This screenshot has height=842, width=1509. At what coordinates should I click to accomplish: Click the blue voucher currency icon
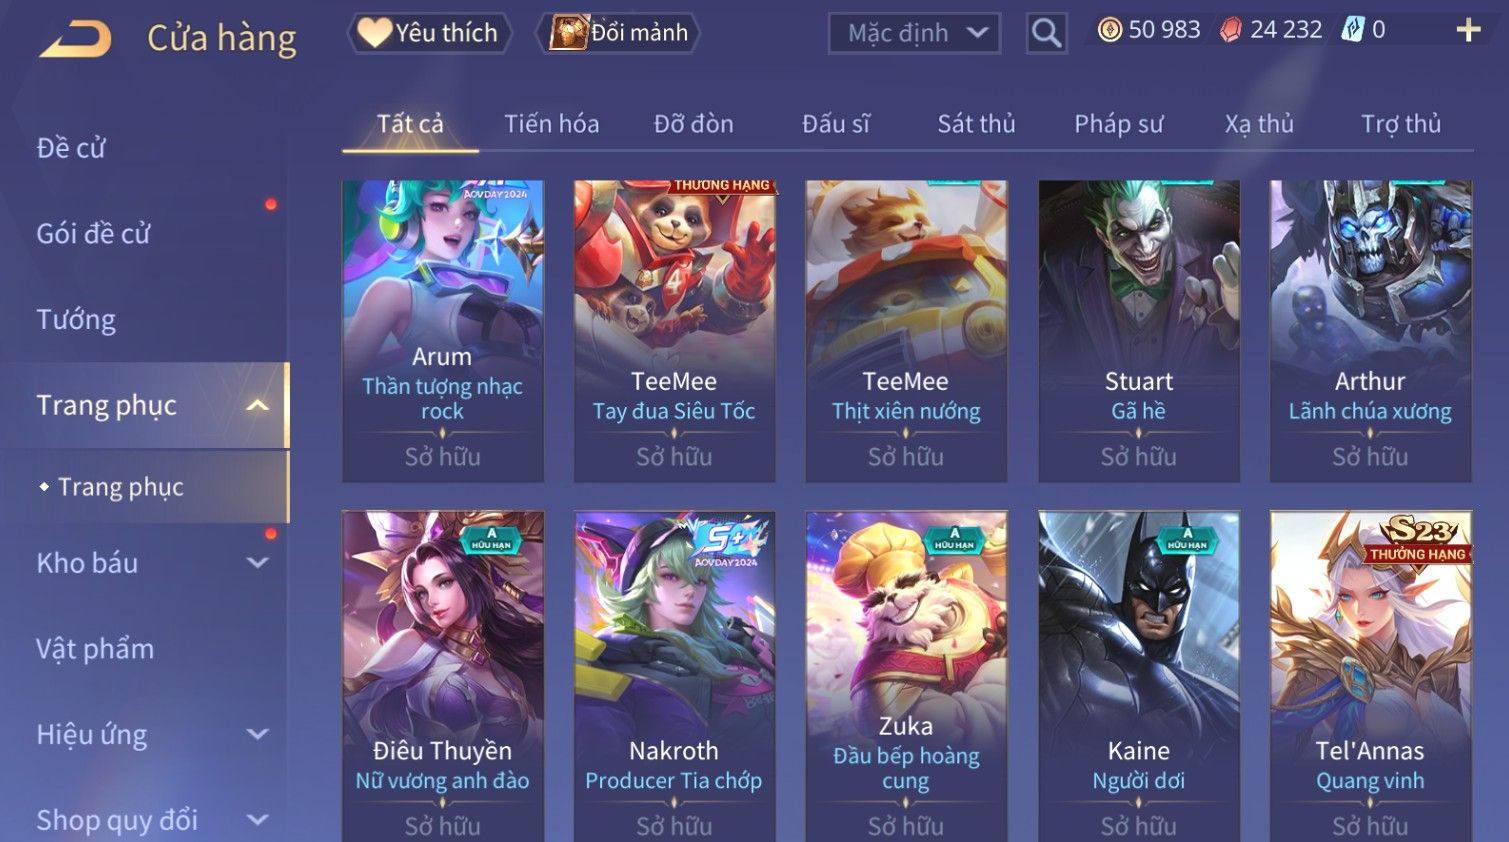pyautogui.click(x=1352, y=30)
